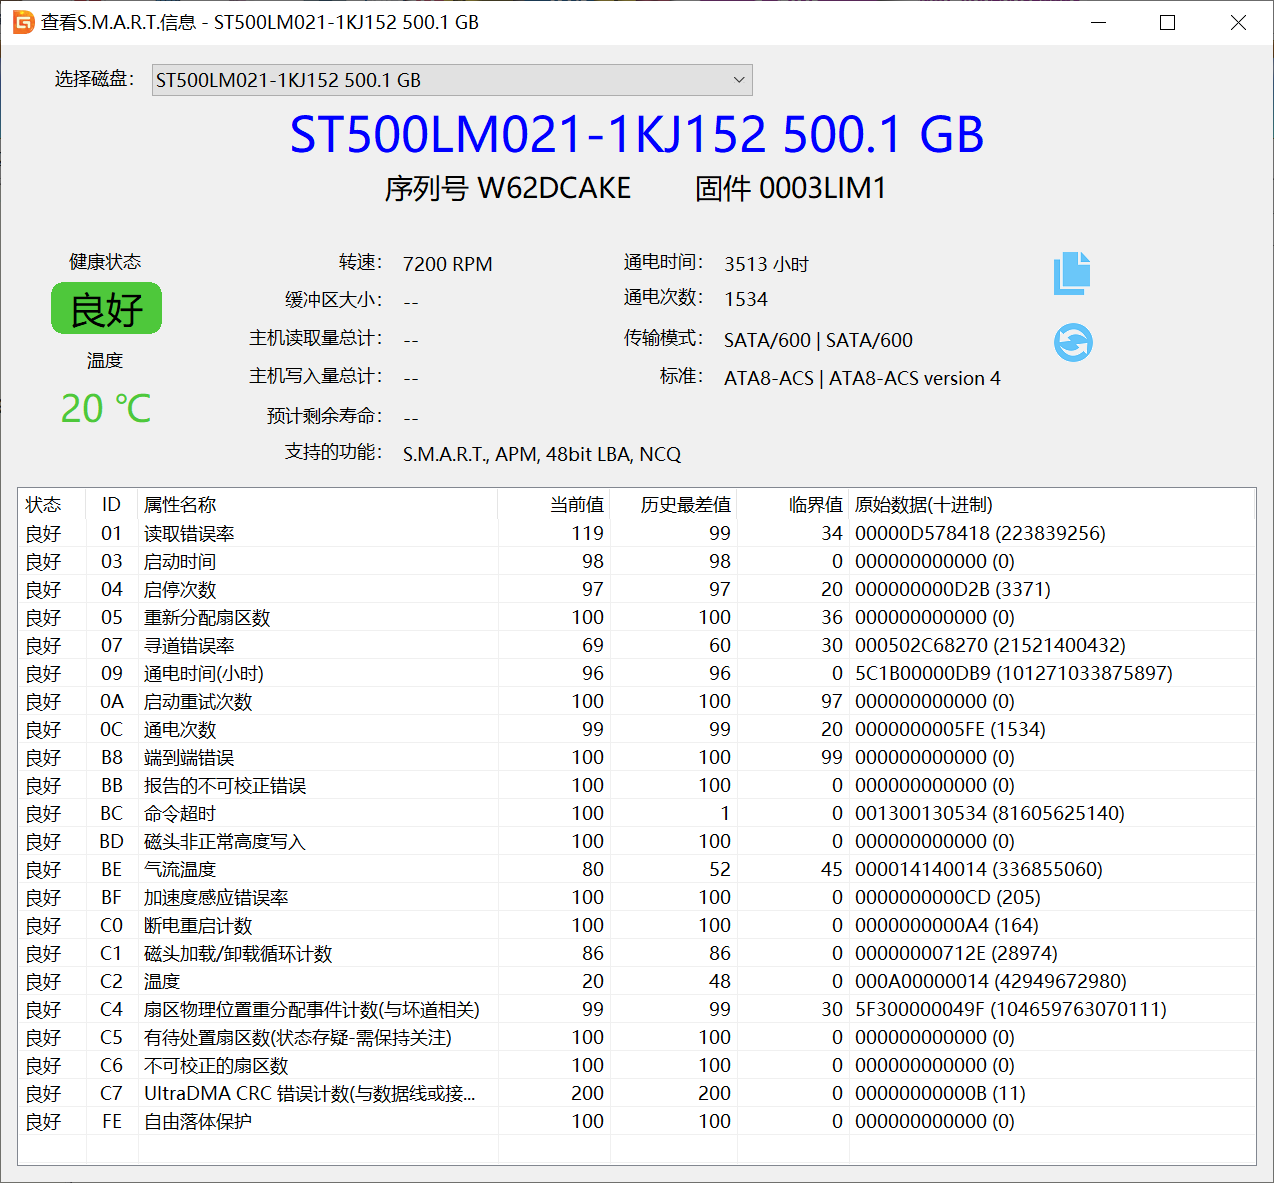Select the 不可校正的扇区数 row
The height and width of the screenshot is (1183, 1274).
pos(636,1065)
